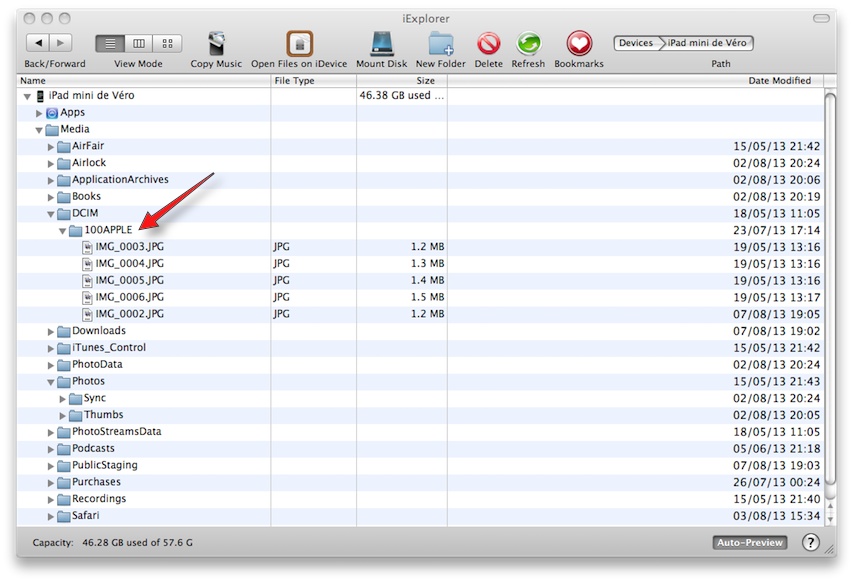Image resolution: width=854 pixels, height=582 pixels.
Task: Sort by the Size column header
Action: (x=402, y=81)
